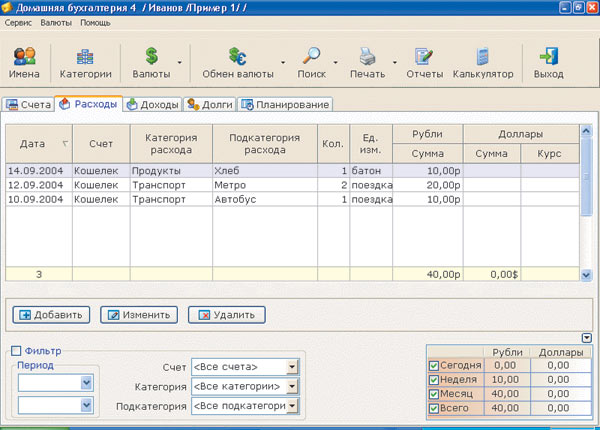This screenshot has width=600, height=430.
Task: Click the Печать printer icon
Action: point(367,56)
